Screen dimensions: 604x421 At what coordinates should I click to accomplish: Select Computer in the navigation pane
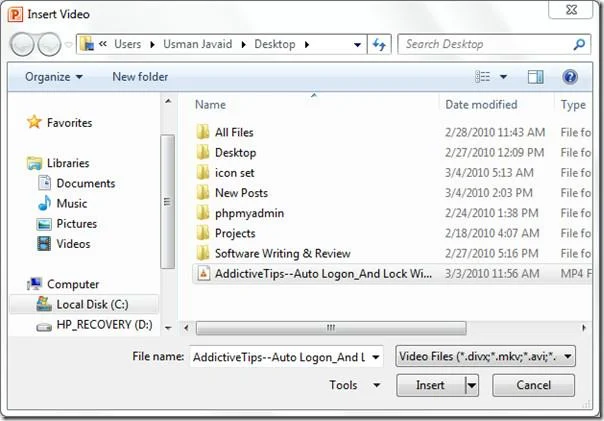[73, 284]
